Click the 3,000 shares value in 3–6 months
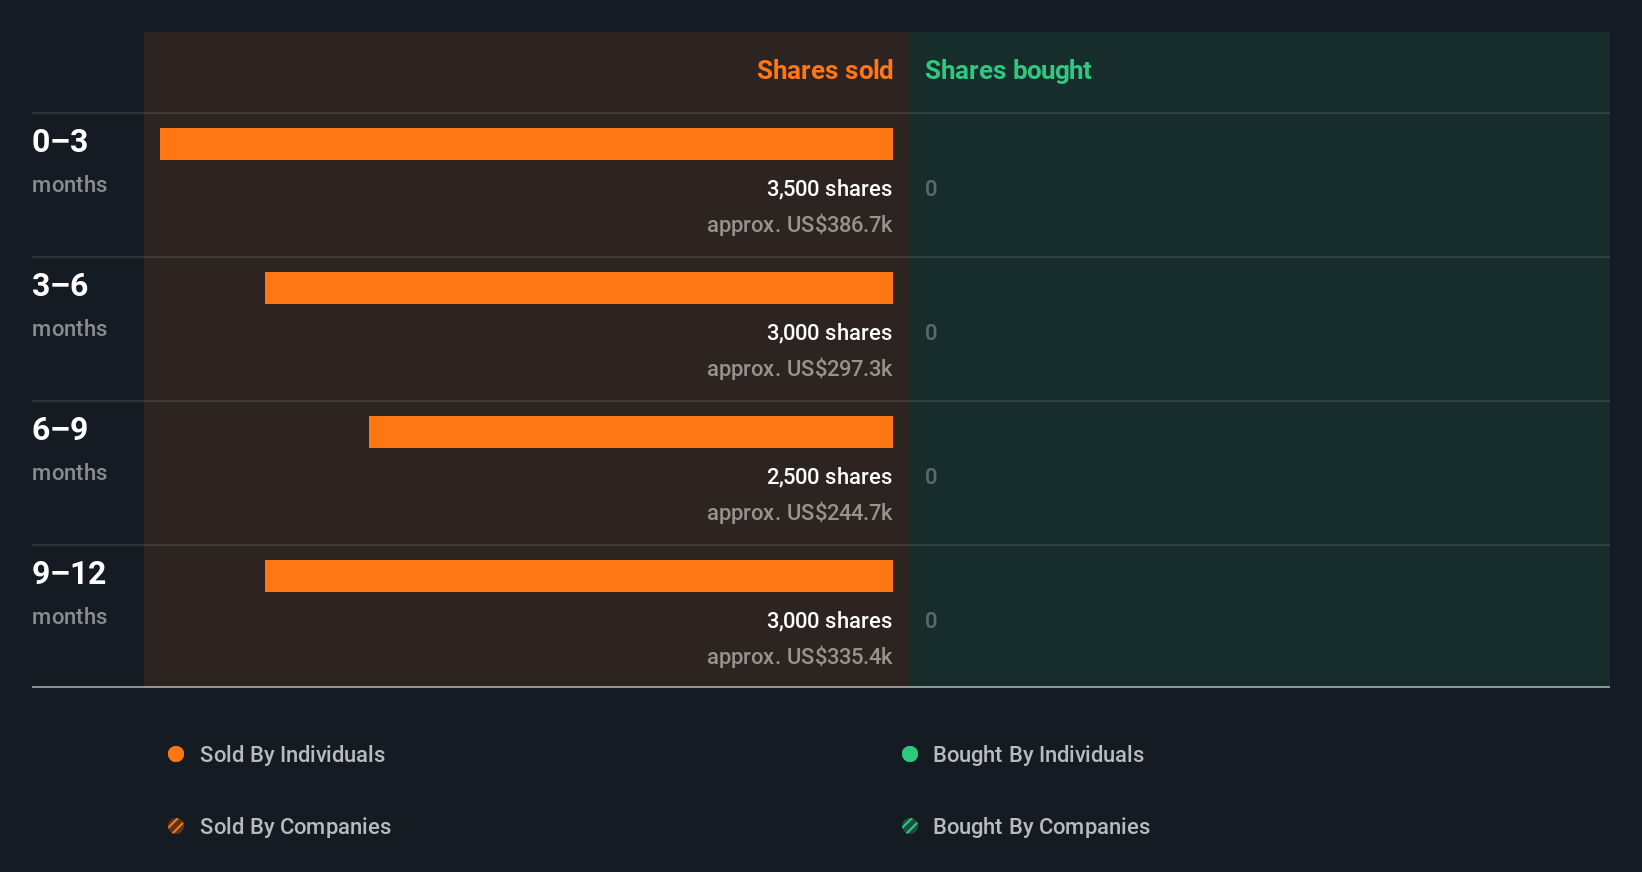This screenshot has width=1642, height=872. tap(829, 332)
